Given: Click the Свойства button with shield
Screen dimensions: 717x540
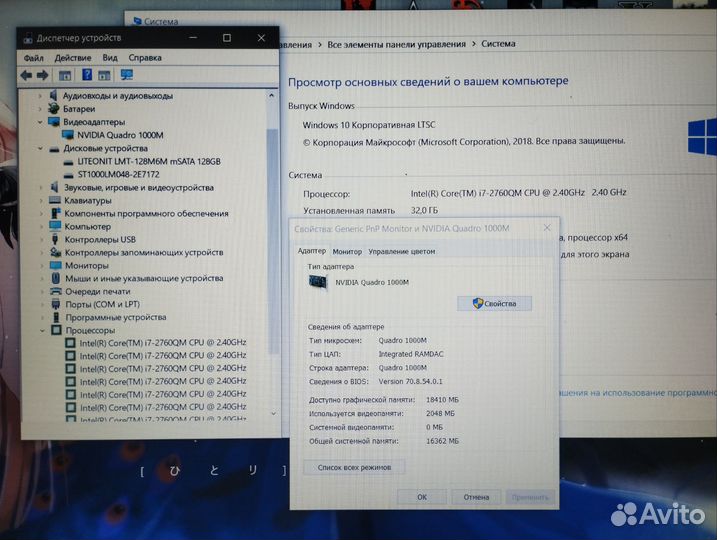Looking at the screenshot, I should pos(494,304).
